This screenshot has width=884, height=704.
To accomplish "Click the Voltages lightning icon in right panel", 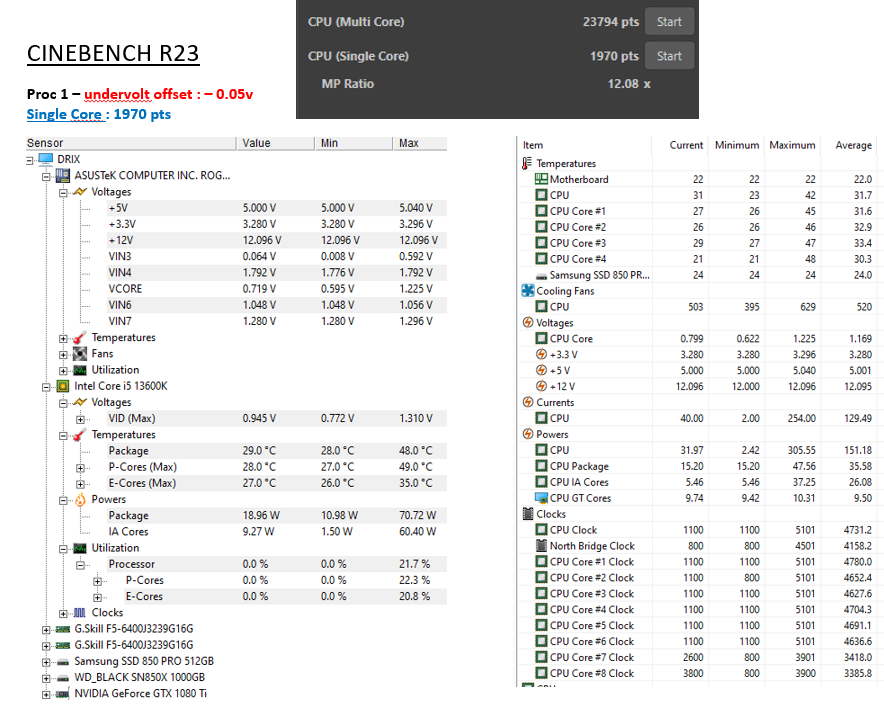I will tap(528, 322).
